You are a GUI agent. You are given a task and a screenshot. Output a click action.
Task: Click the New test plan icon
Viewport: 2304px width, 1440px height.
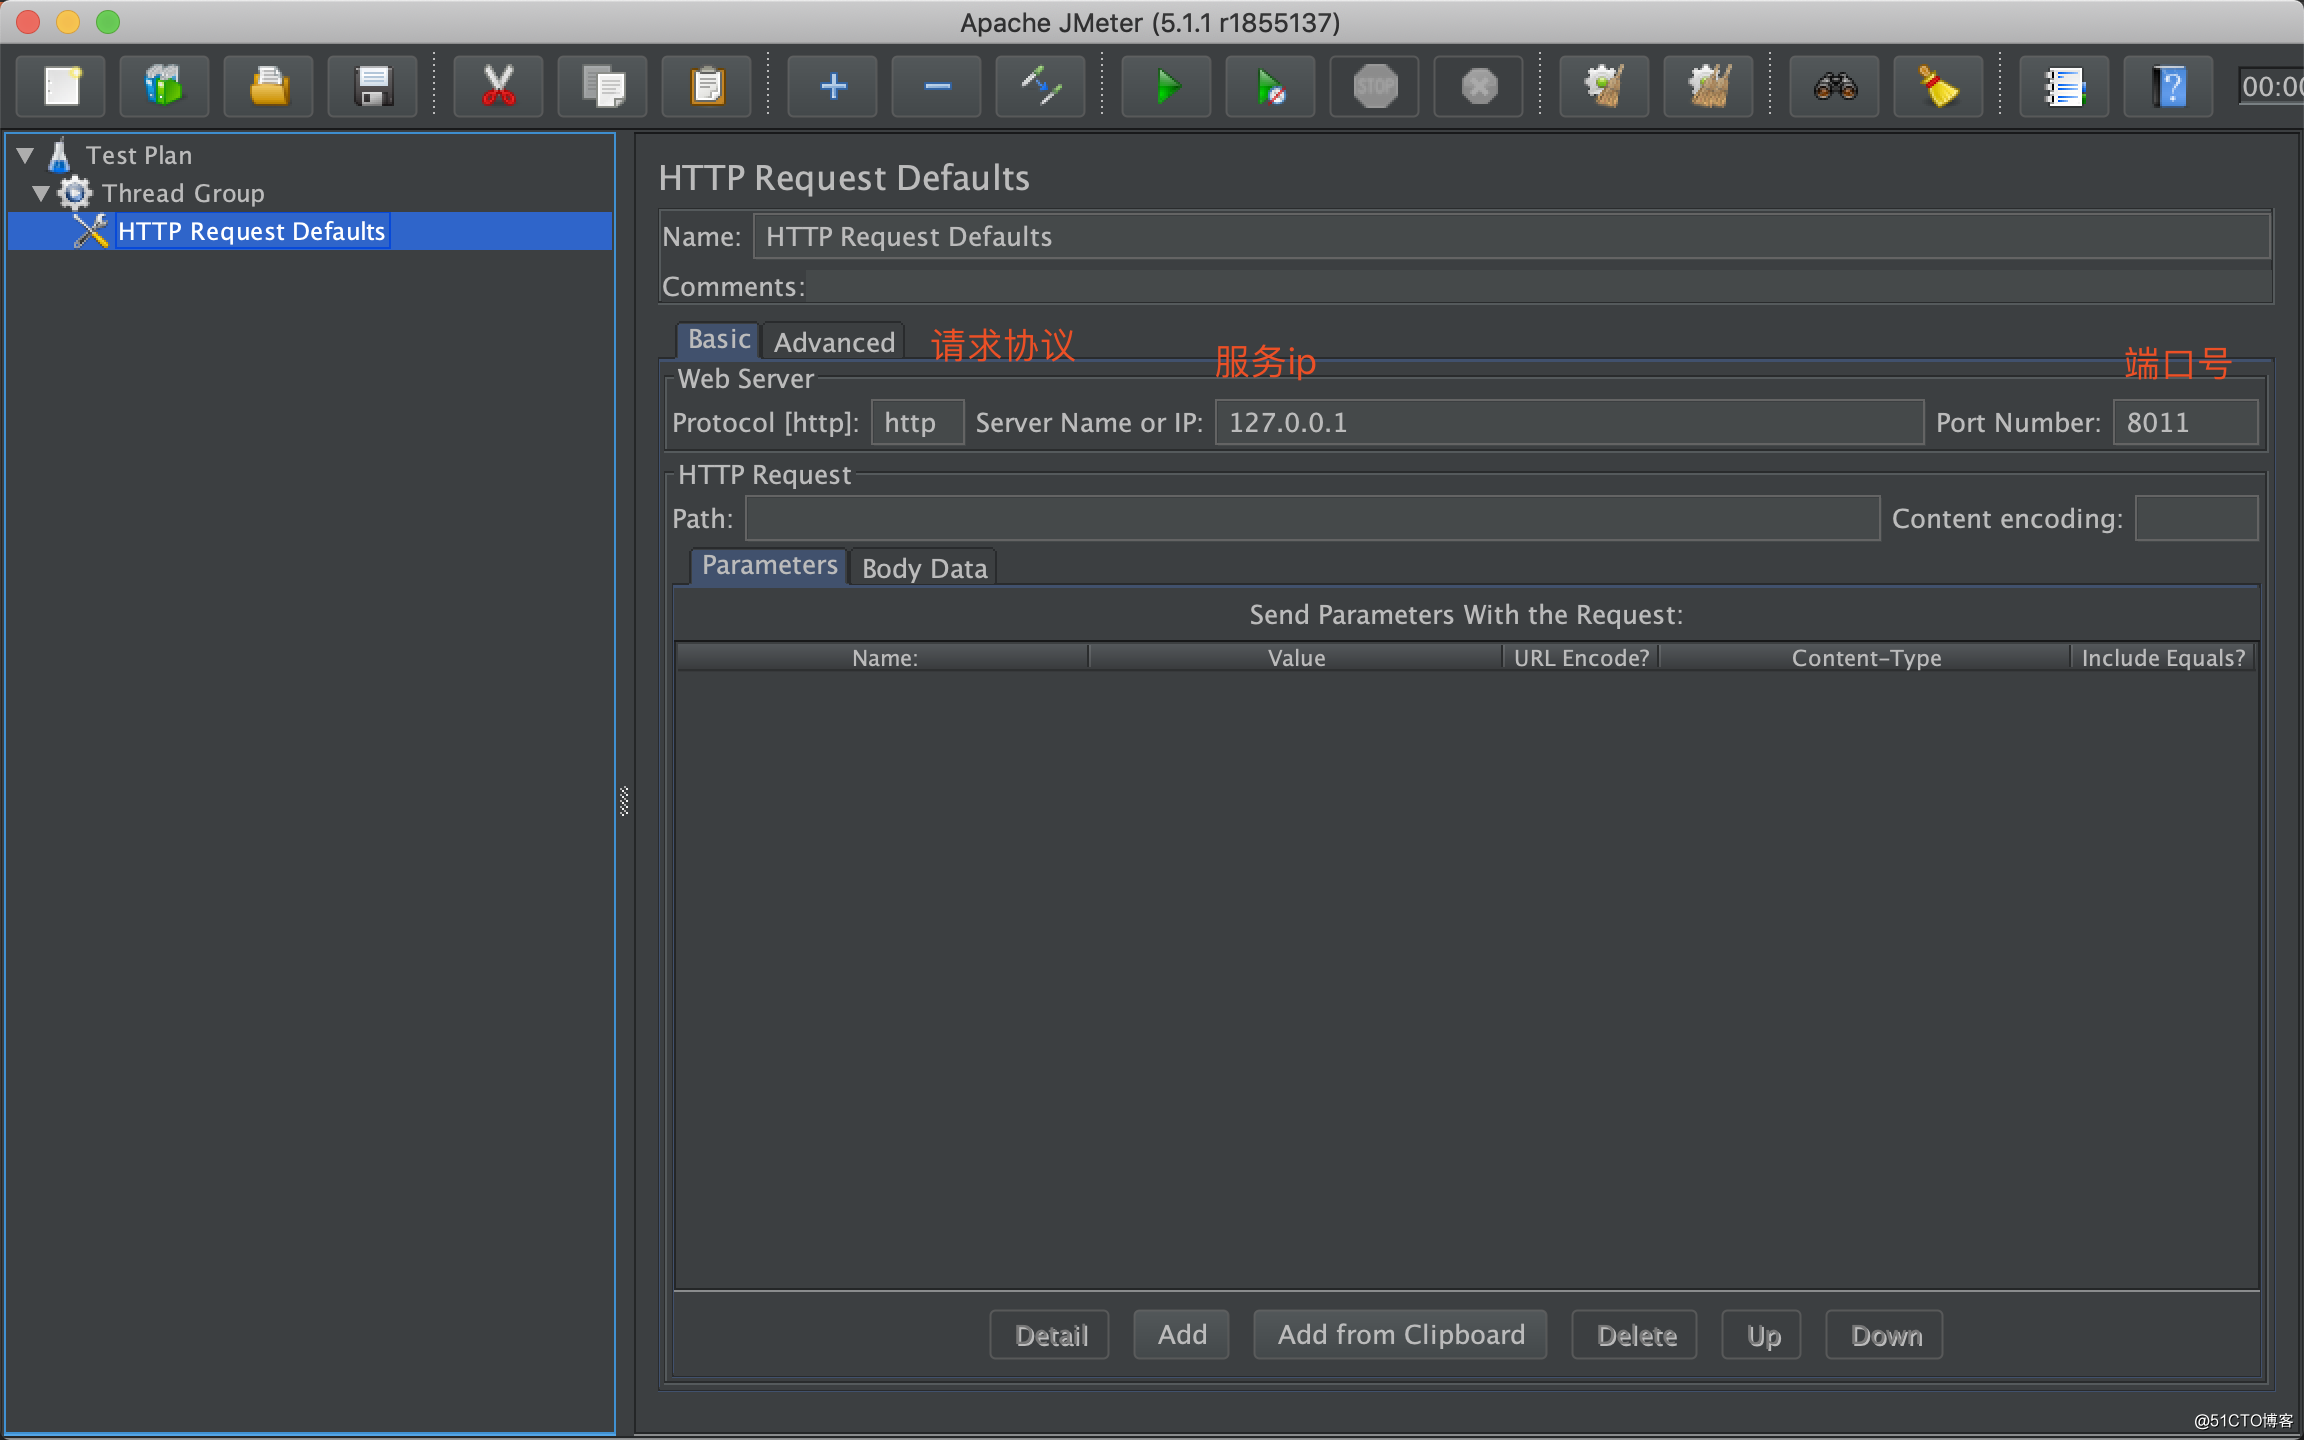[x=63, y=87]
